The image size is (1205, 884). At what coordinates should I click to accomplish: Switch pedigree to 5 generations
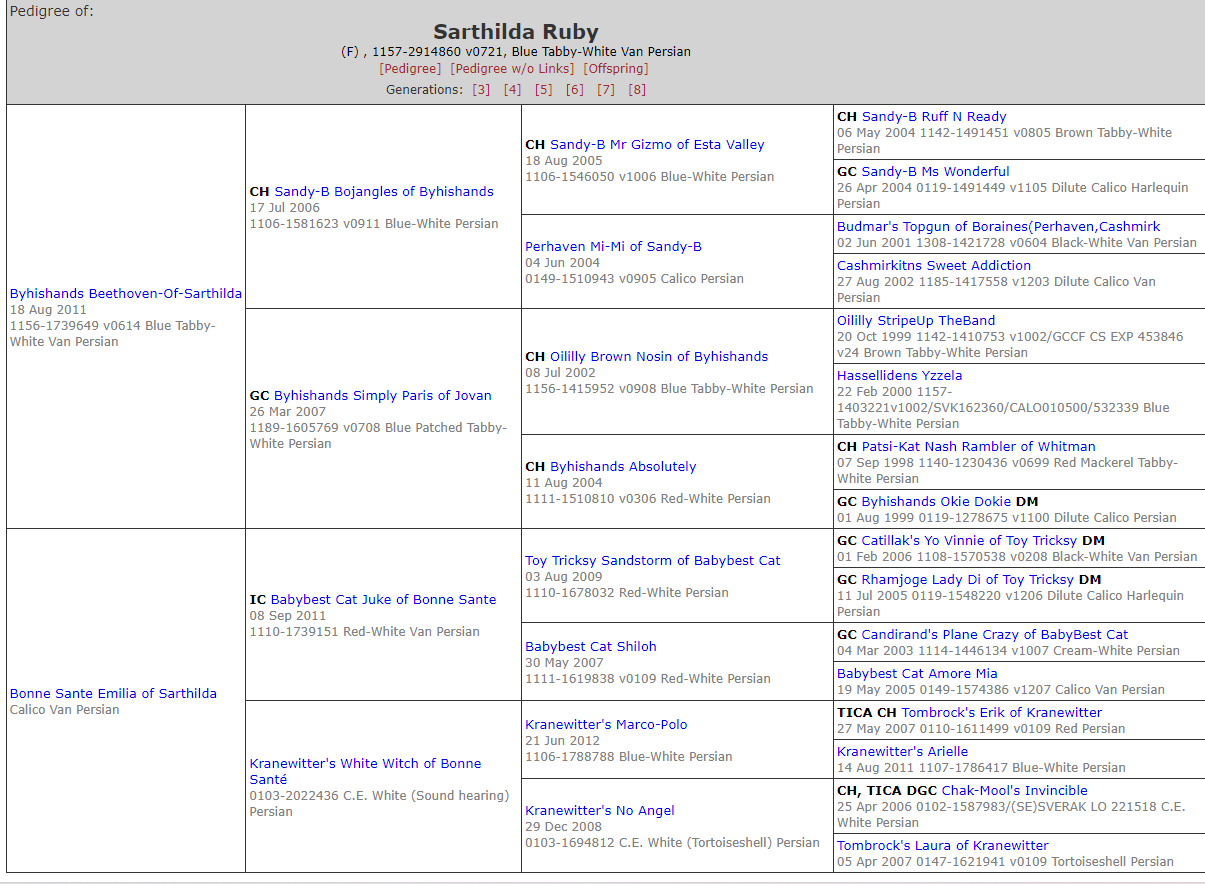click(x=543, y=90)
